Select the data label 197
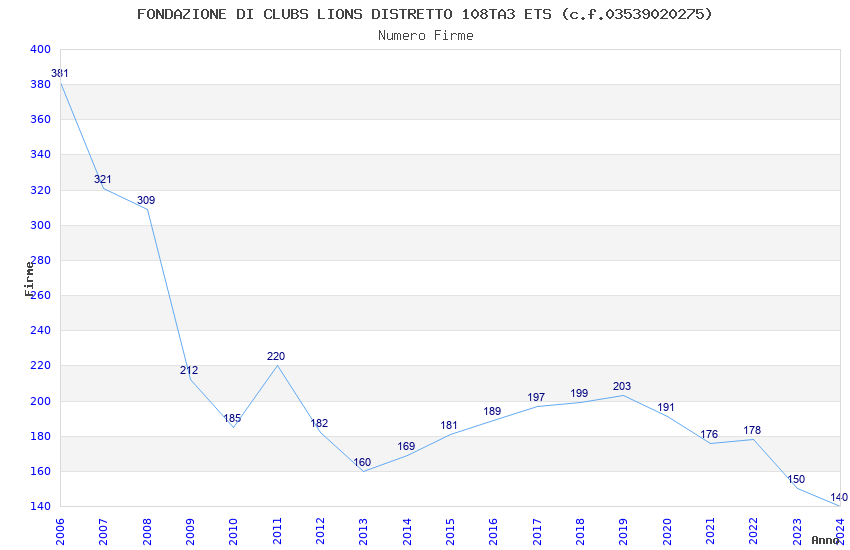This screenshot has width=850, height=550. point(536,397)
